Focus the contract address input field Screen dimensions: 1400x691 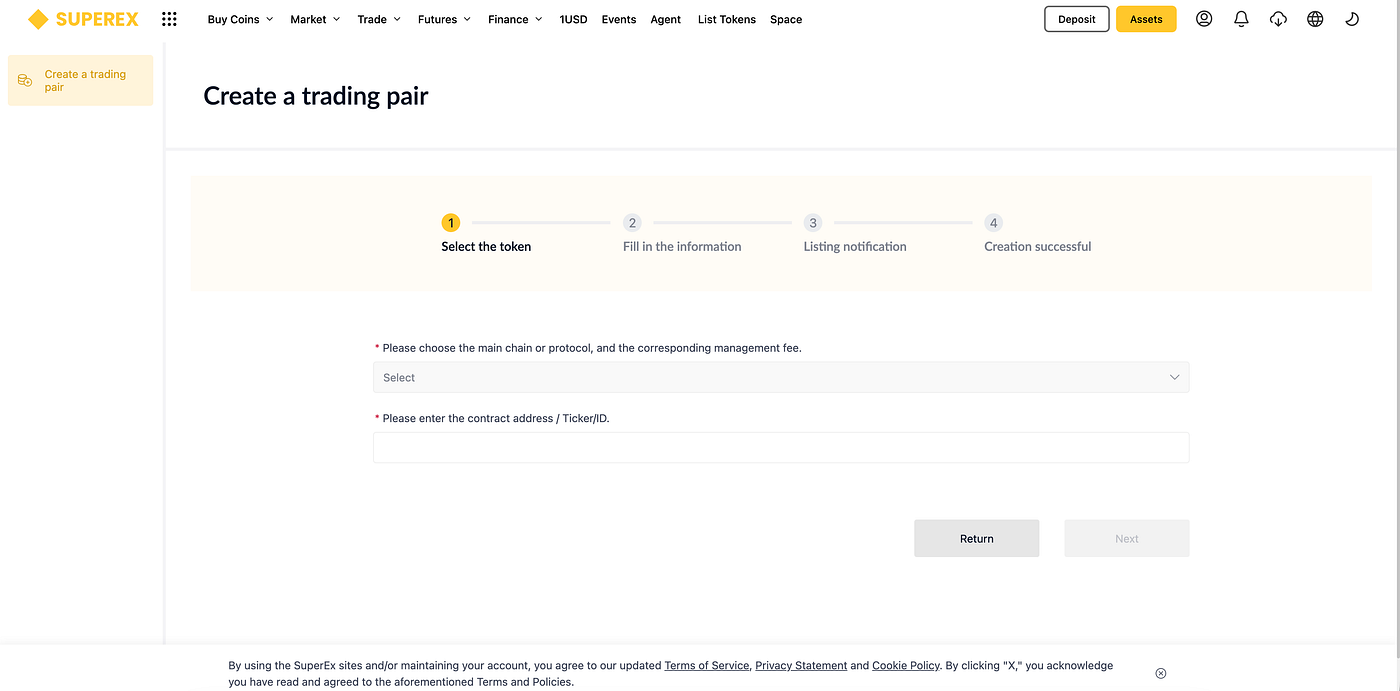781,447
